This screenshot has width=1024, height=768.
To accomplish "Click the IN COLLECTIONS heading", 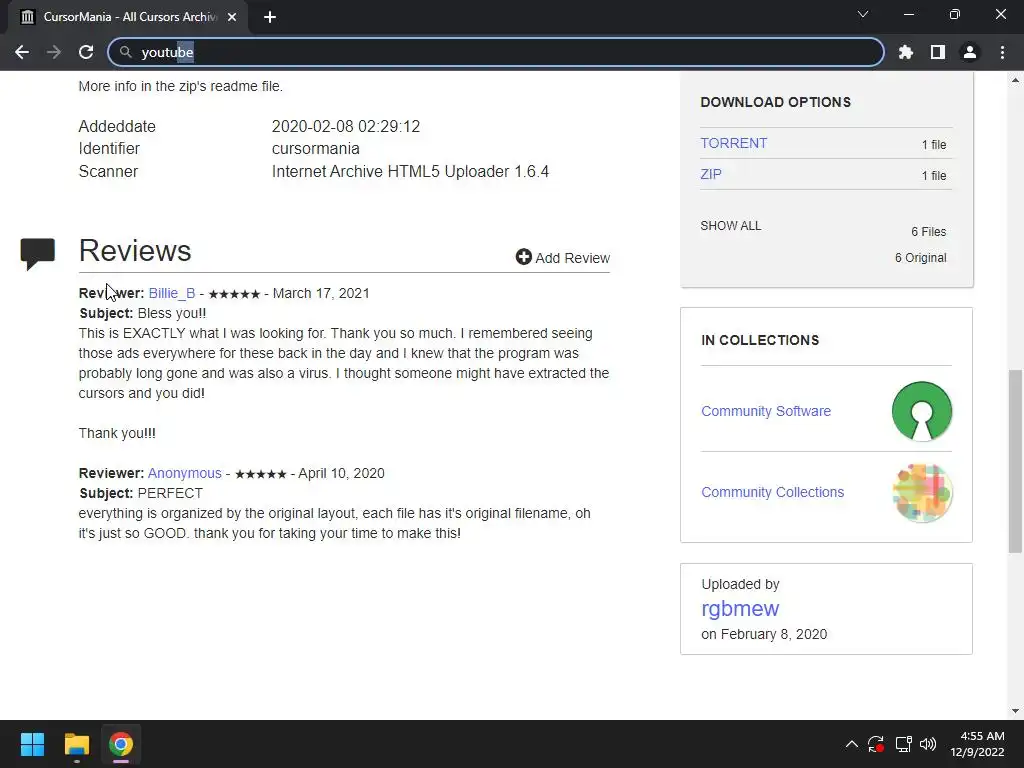I will coord(760,340).
